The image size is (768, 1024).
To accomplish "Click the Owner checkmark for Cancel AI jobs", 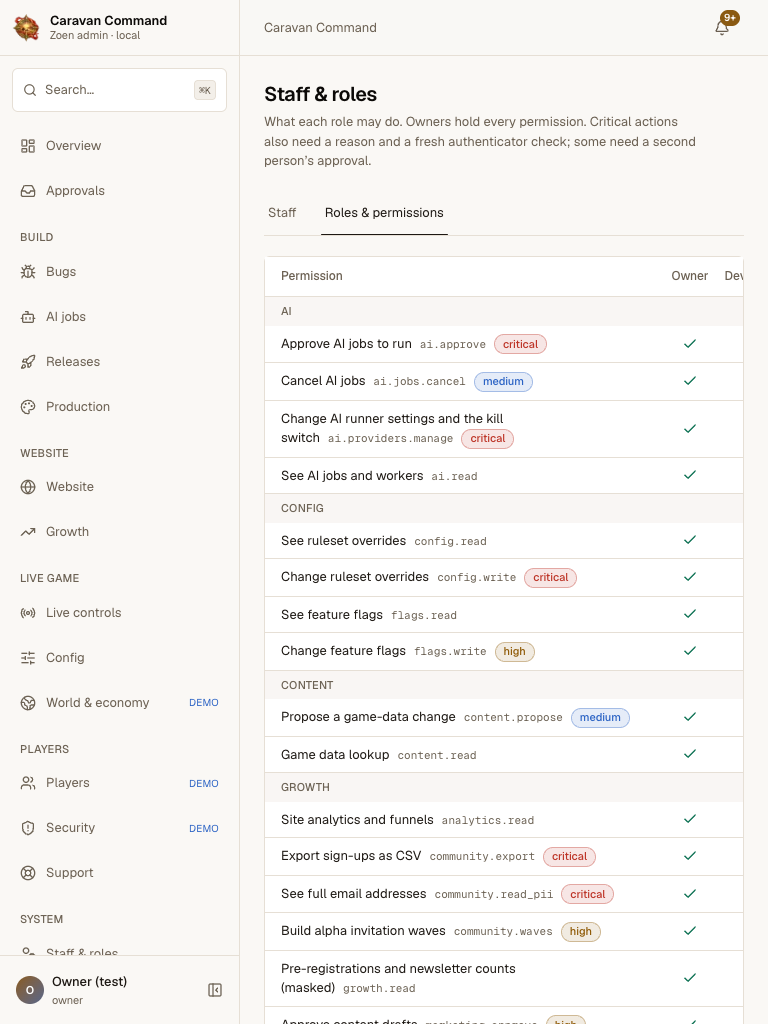I will [690, 381].
